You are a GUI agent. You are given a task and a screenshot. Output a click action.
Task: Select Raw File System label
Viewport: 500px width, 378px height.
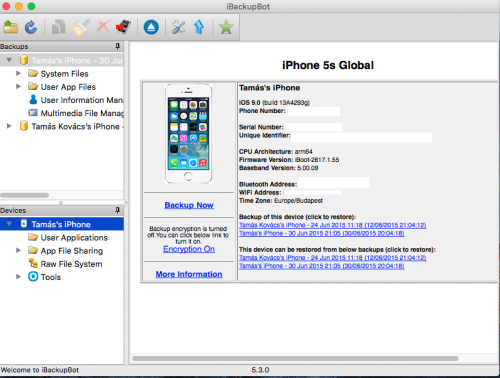click(x=71, y=264)
